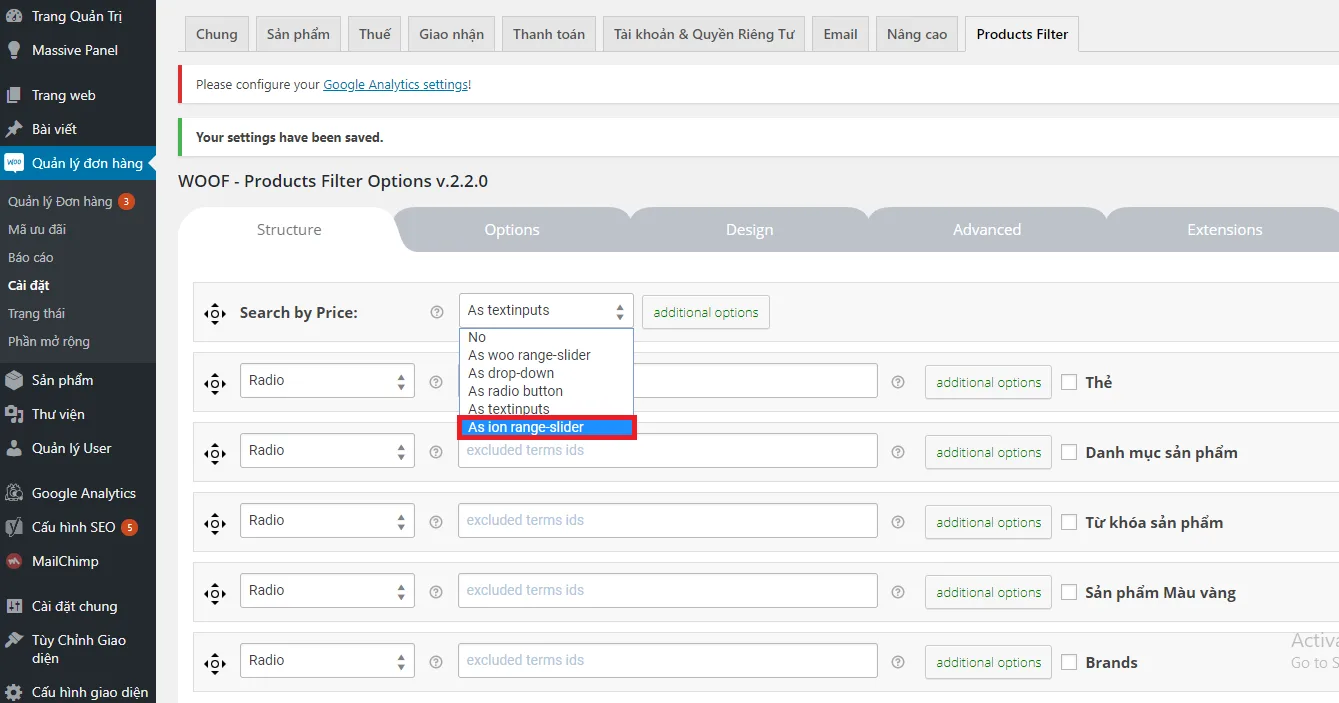The height and width of the screenshot is (703, 1339).
Task: Click additional options in the Brands row
Action: click(x=989, y=662)
